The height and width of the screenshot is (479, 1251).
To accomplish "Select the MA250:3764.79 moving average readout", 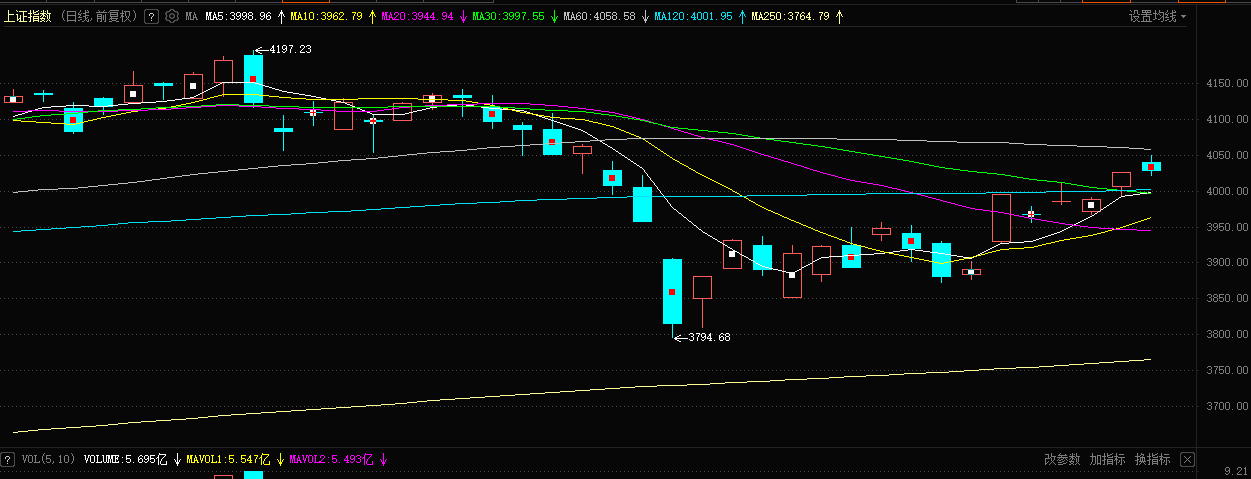I will (790, 16).
